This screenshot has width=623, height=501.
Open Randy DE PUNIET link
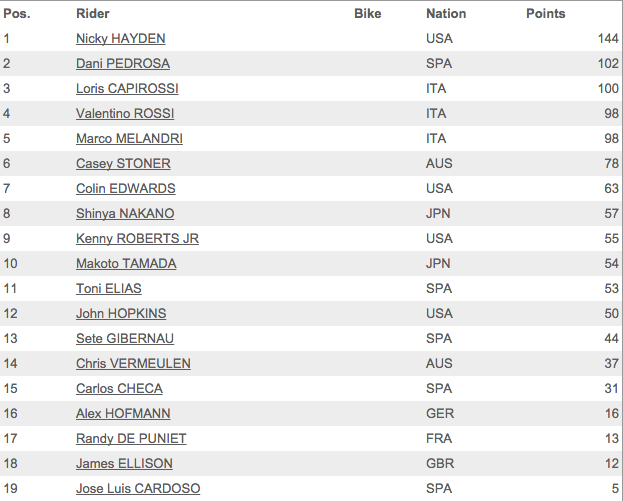(x=131, y=439)
